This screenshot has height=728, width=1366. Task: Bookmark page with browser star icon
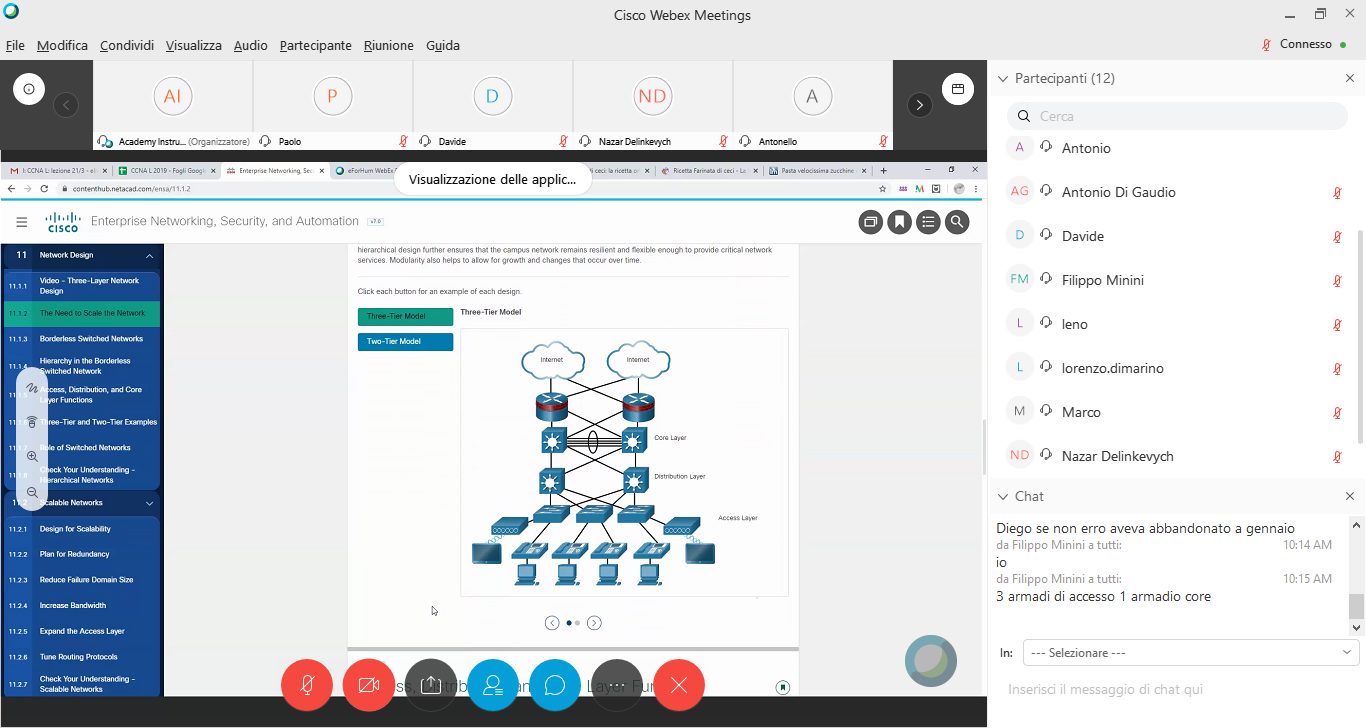(882, 188)
